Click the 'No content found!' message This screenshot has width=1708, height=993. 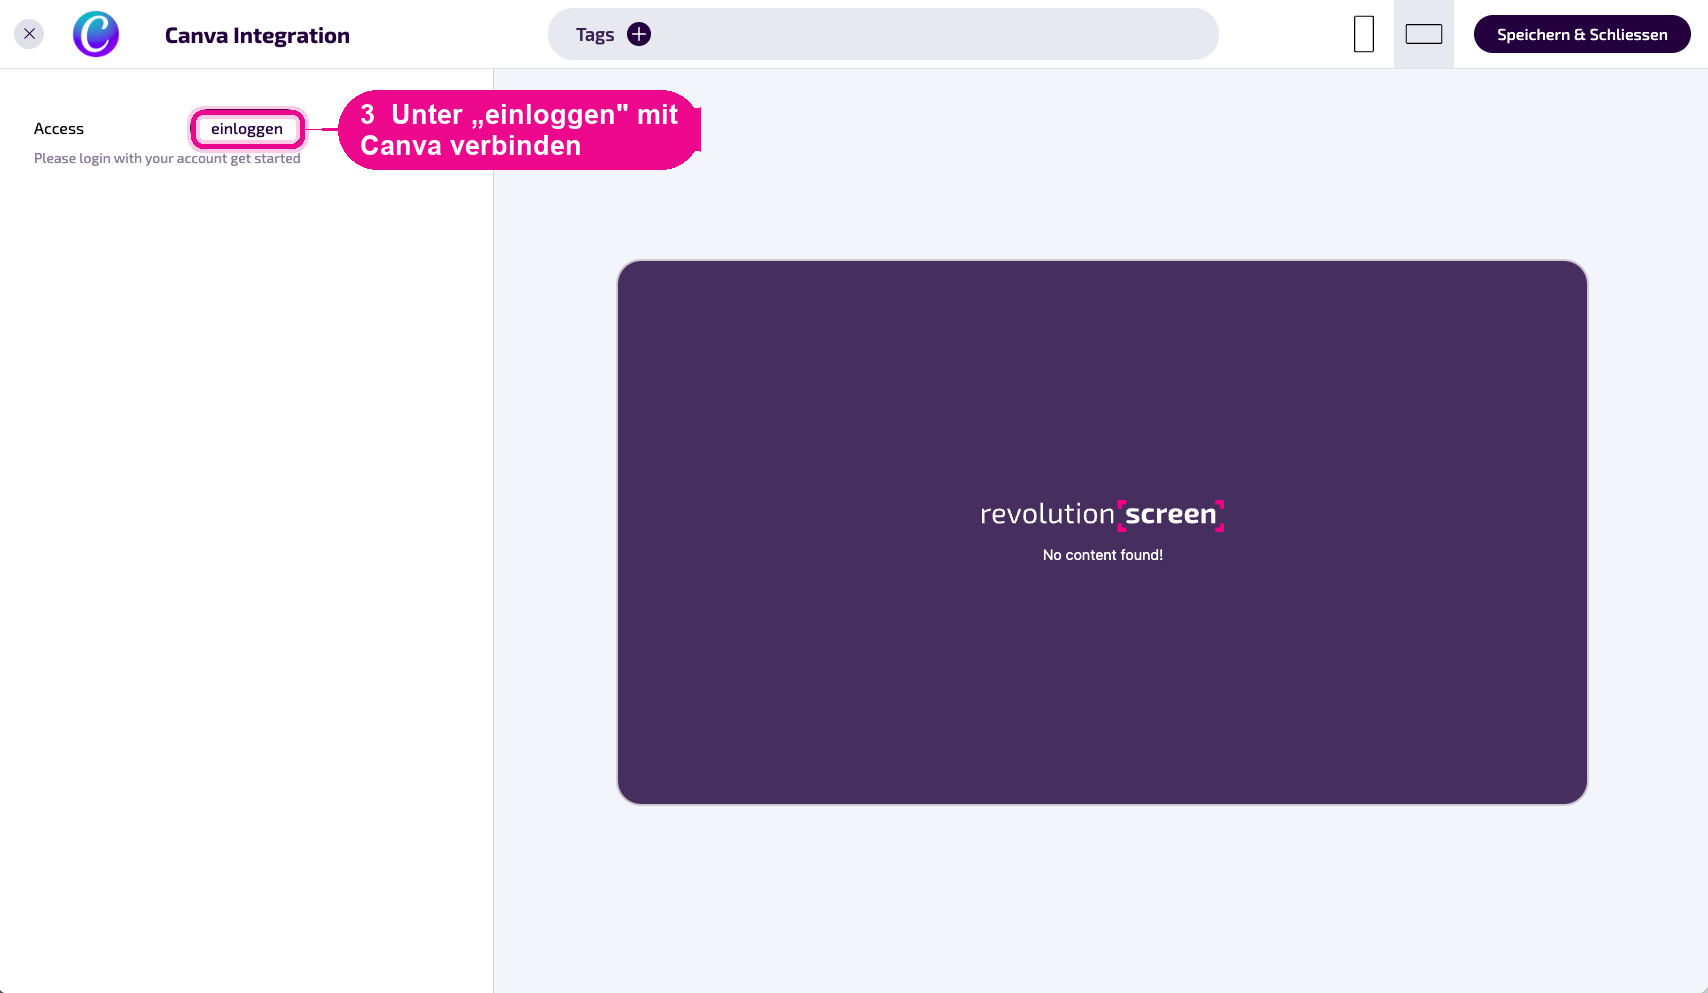(1103, 555)
